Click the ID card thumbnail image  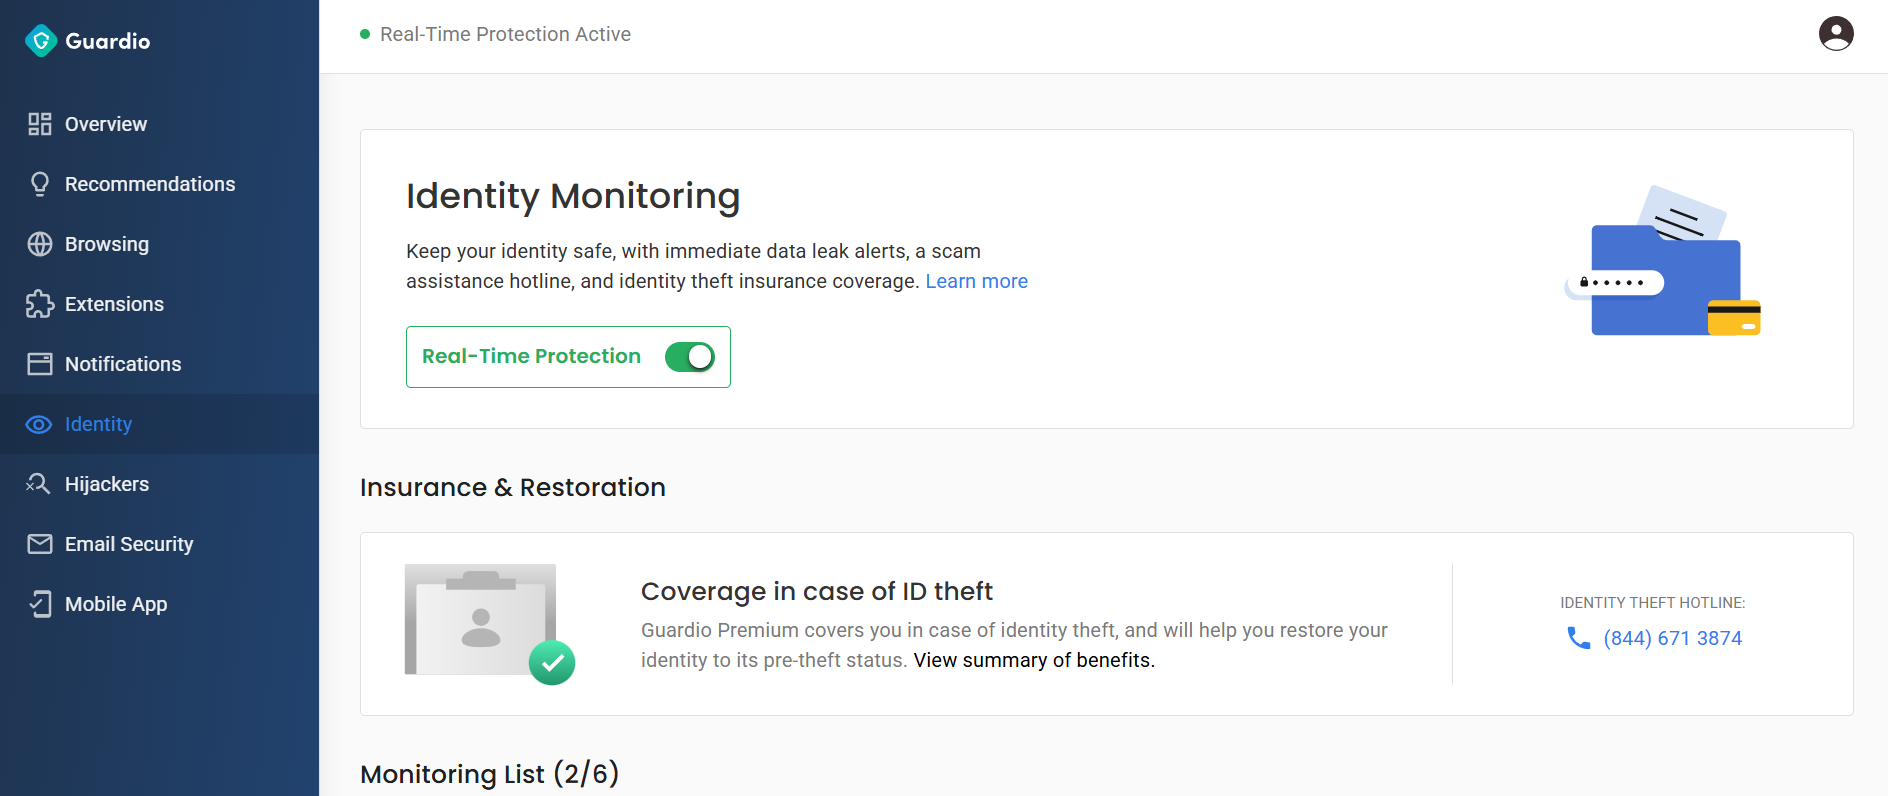(480, 619)
